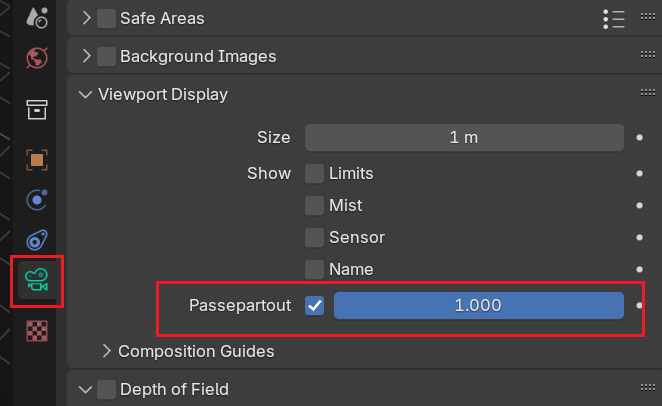Tick the Sensor checkbox
662x406 pixels.
(315, 238)
